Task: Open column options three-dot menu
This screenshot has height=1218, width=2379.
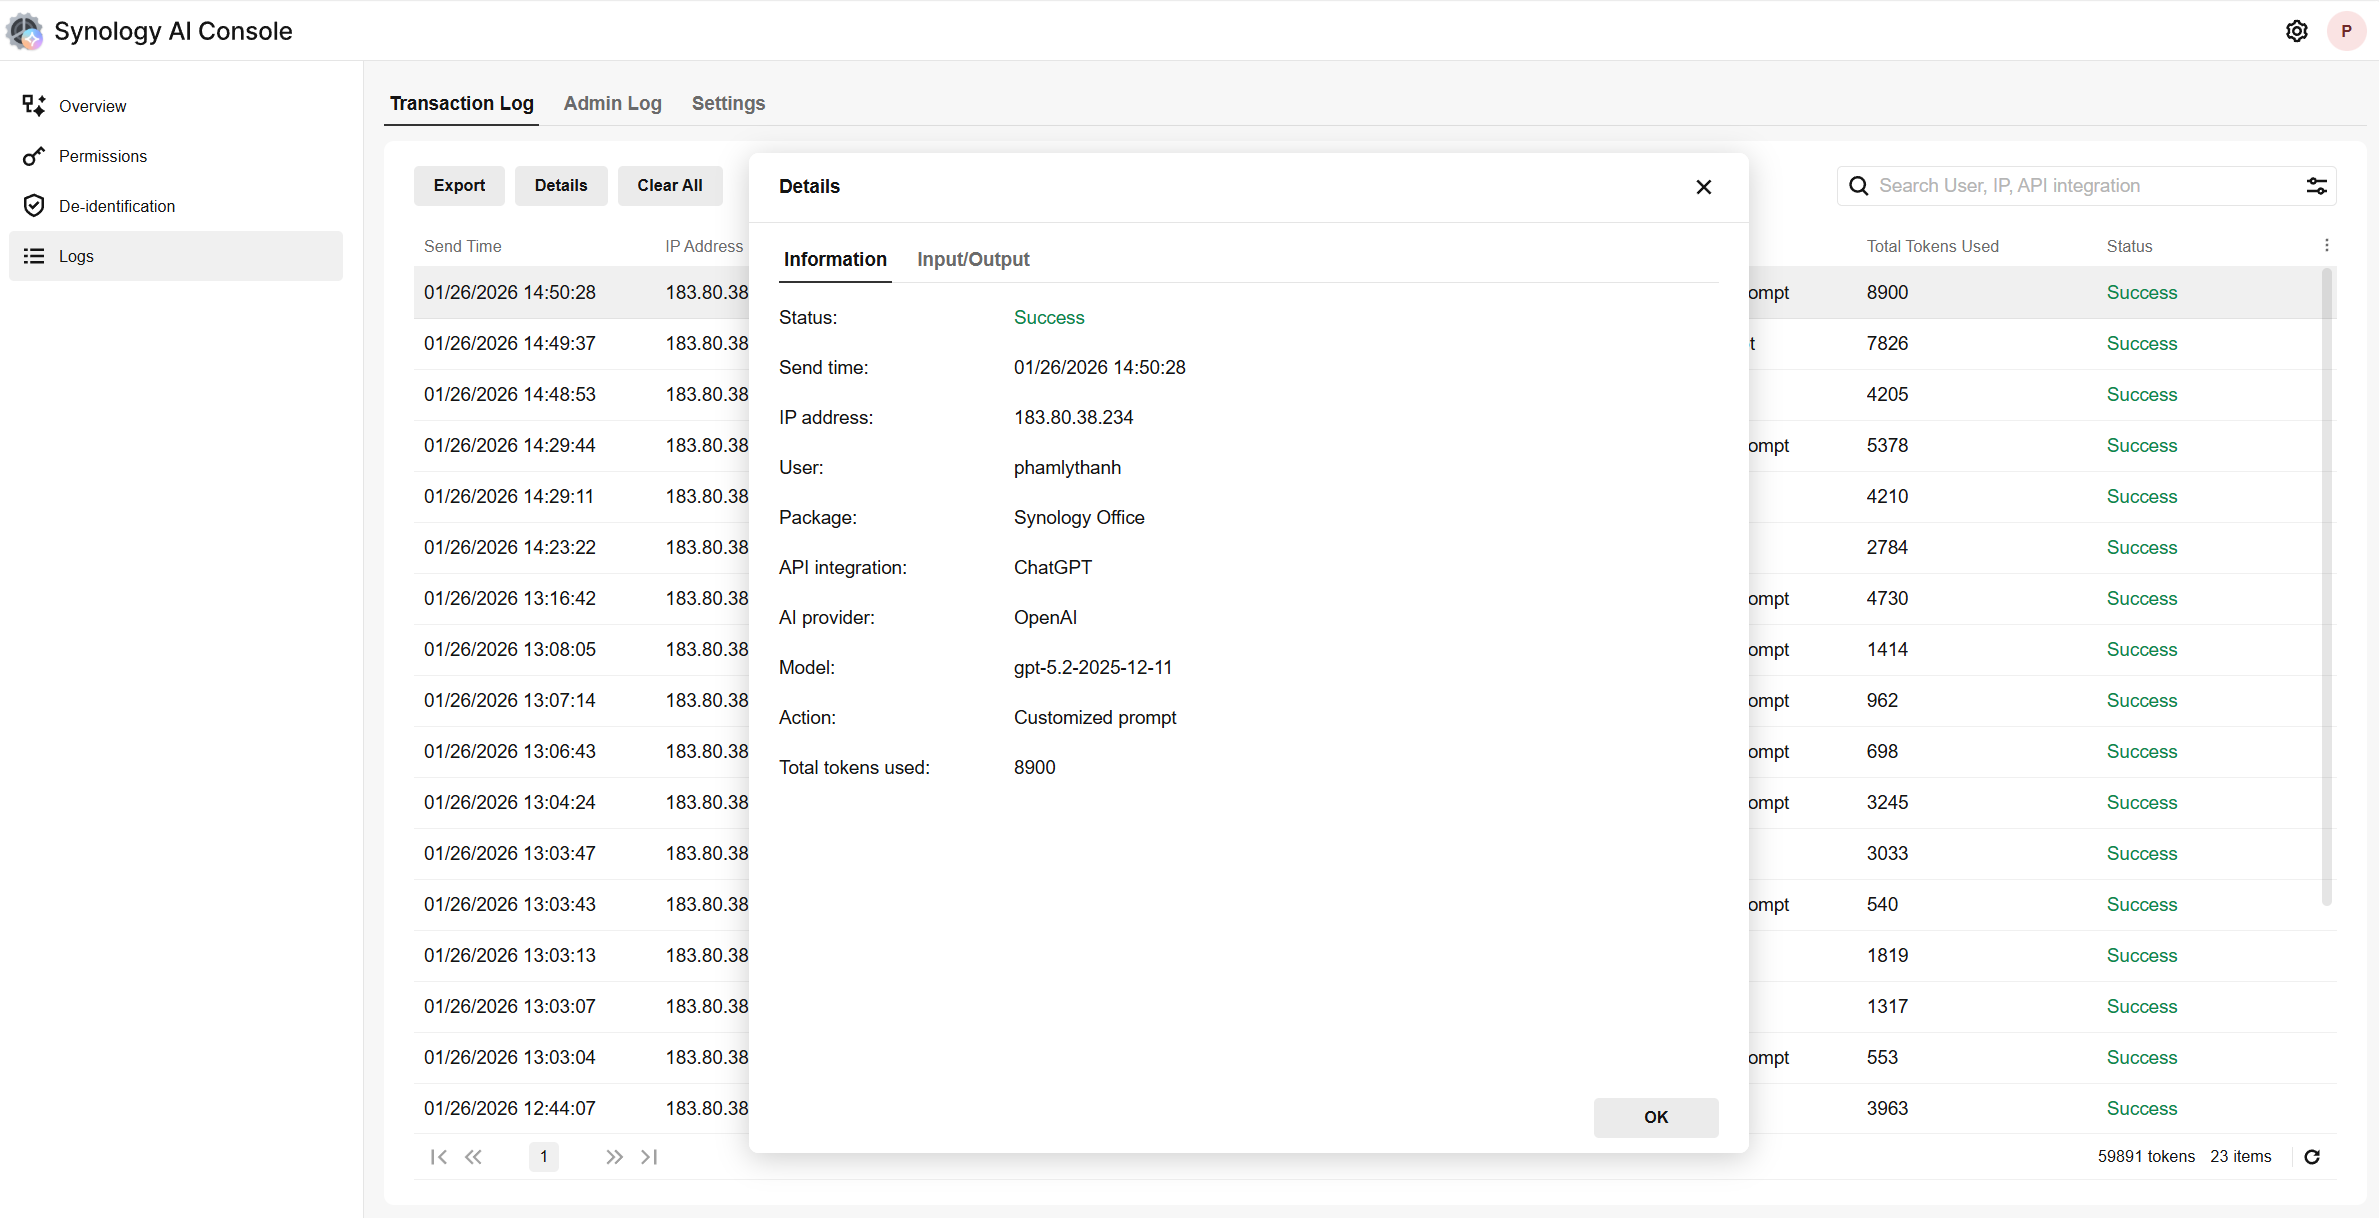Action: click(2327, 246)
